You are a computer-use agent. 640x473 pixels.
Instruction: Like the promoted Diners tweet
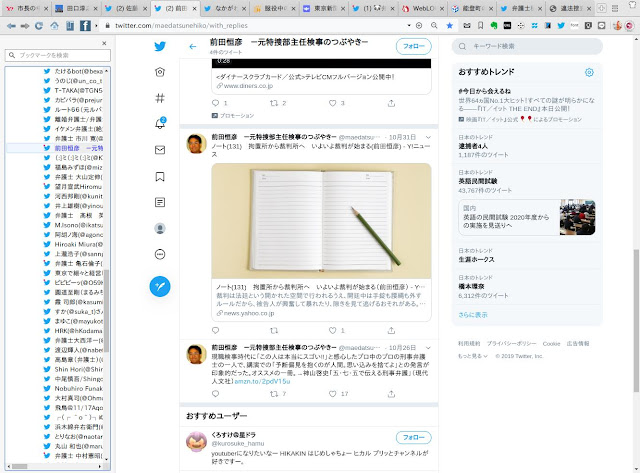pyautogui.click(x=333, y=103)
